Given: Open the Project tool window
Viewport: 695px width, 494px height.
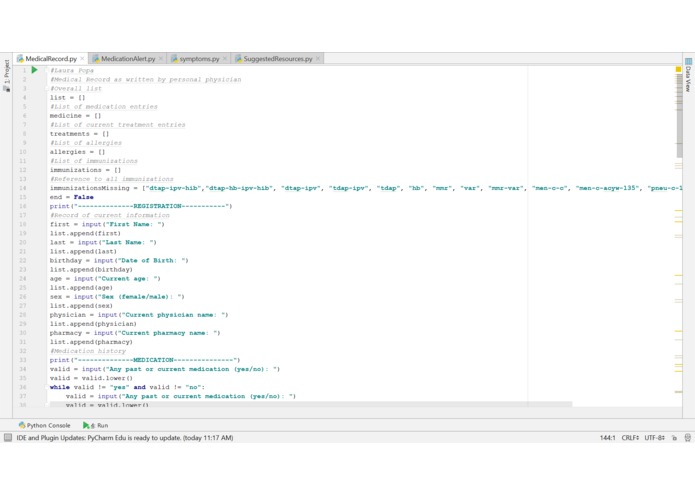Looking at the screenshot, I should click(6, 75).
